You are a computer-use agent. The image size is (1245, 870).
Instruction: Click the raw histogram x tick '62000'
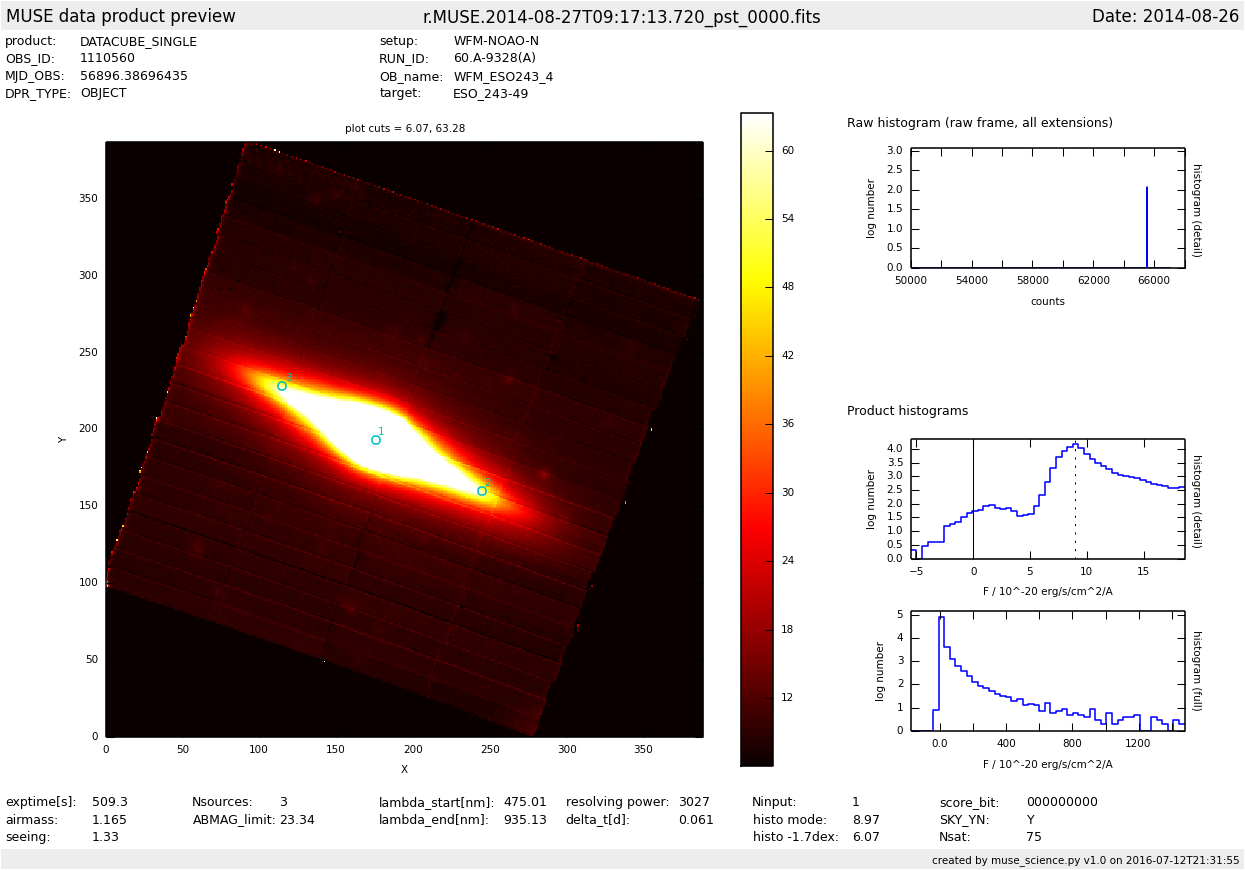coord(1094,281)
